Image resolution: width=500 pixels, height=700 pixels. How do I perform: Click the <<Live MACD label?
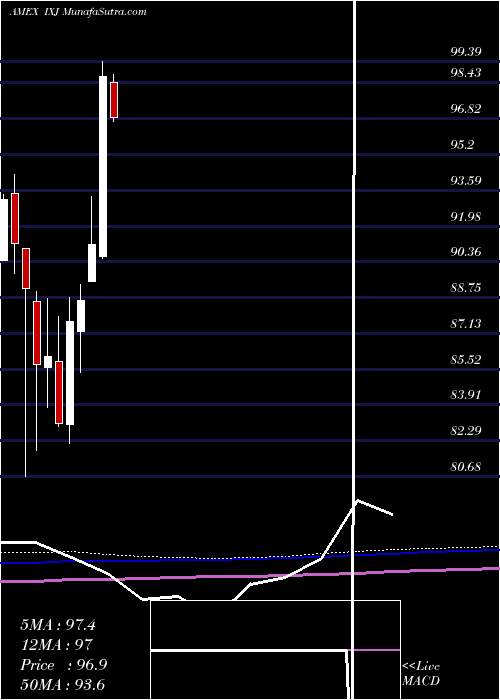coord(421,674)
